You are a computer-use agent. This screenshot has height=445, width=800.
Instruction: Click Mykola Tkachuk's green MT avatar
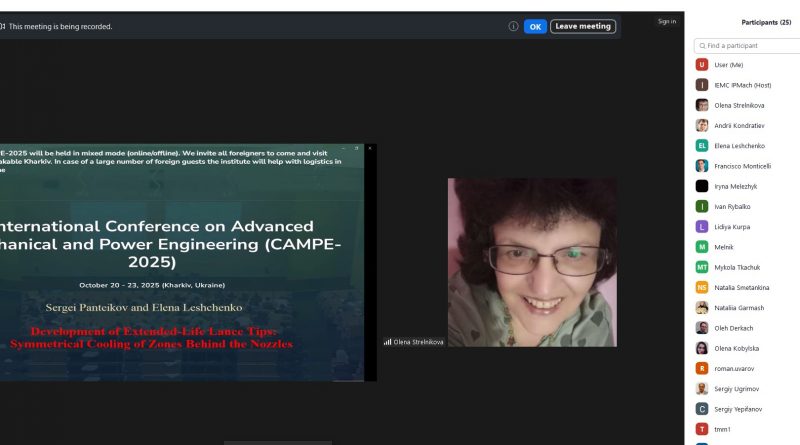[702, 267]
